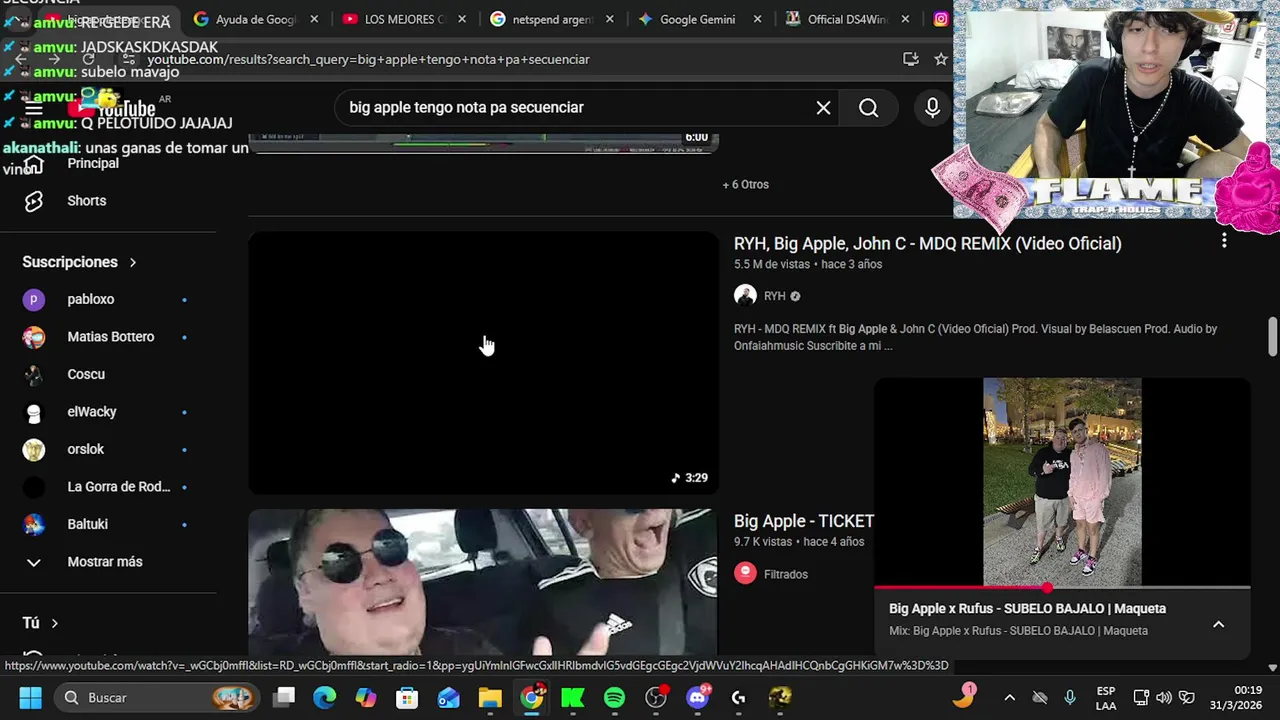Viewport: 1280px width, 720px height.
Task: Bookmark this page with the star
Action: coord(940,59)
